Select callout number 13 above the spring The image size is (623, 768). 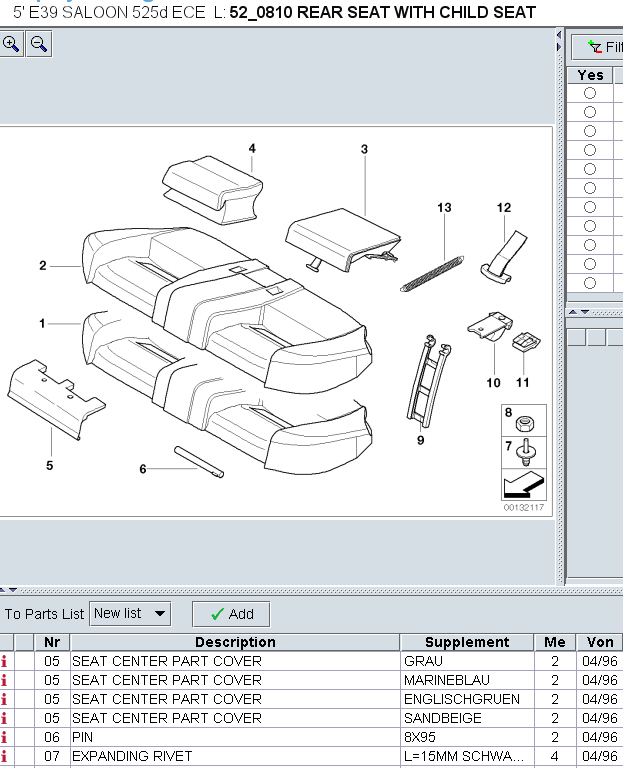click(x=444, y=208)
